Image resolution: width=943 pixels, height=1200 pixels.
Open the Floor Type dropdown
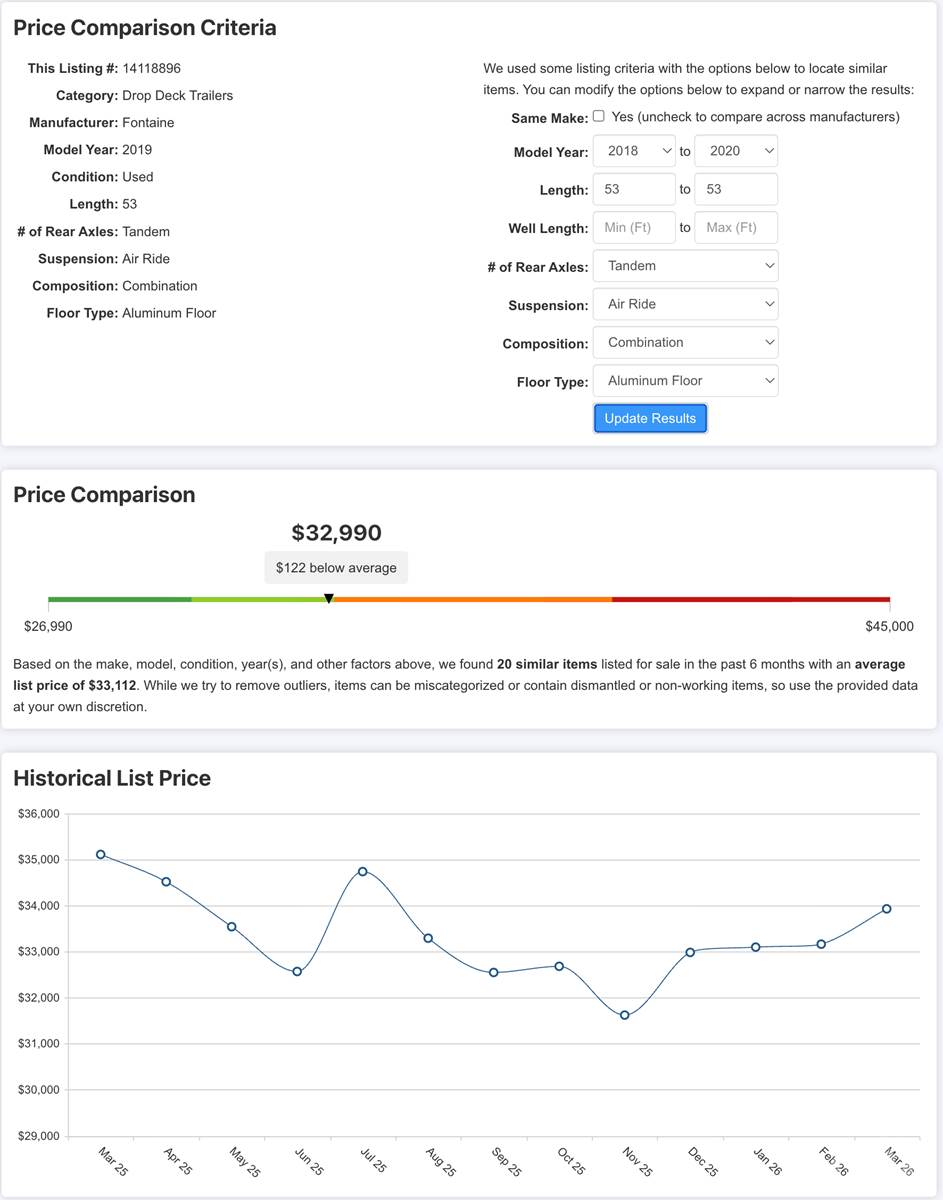(685, 381)
